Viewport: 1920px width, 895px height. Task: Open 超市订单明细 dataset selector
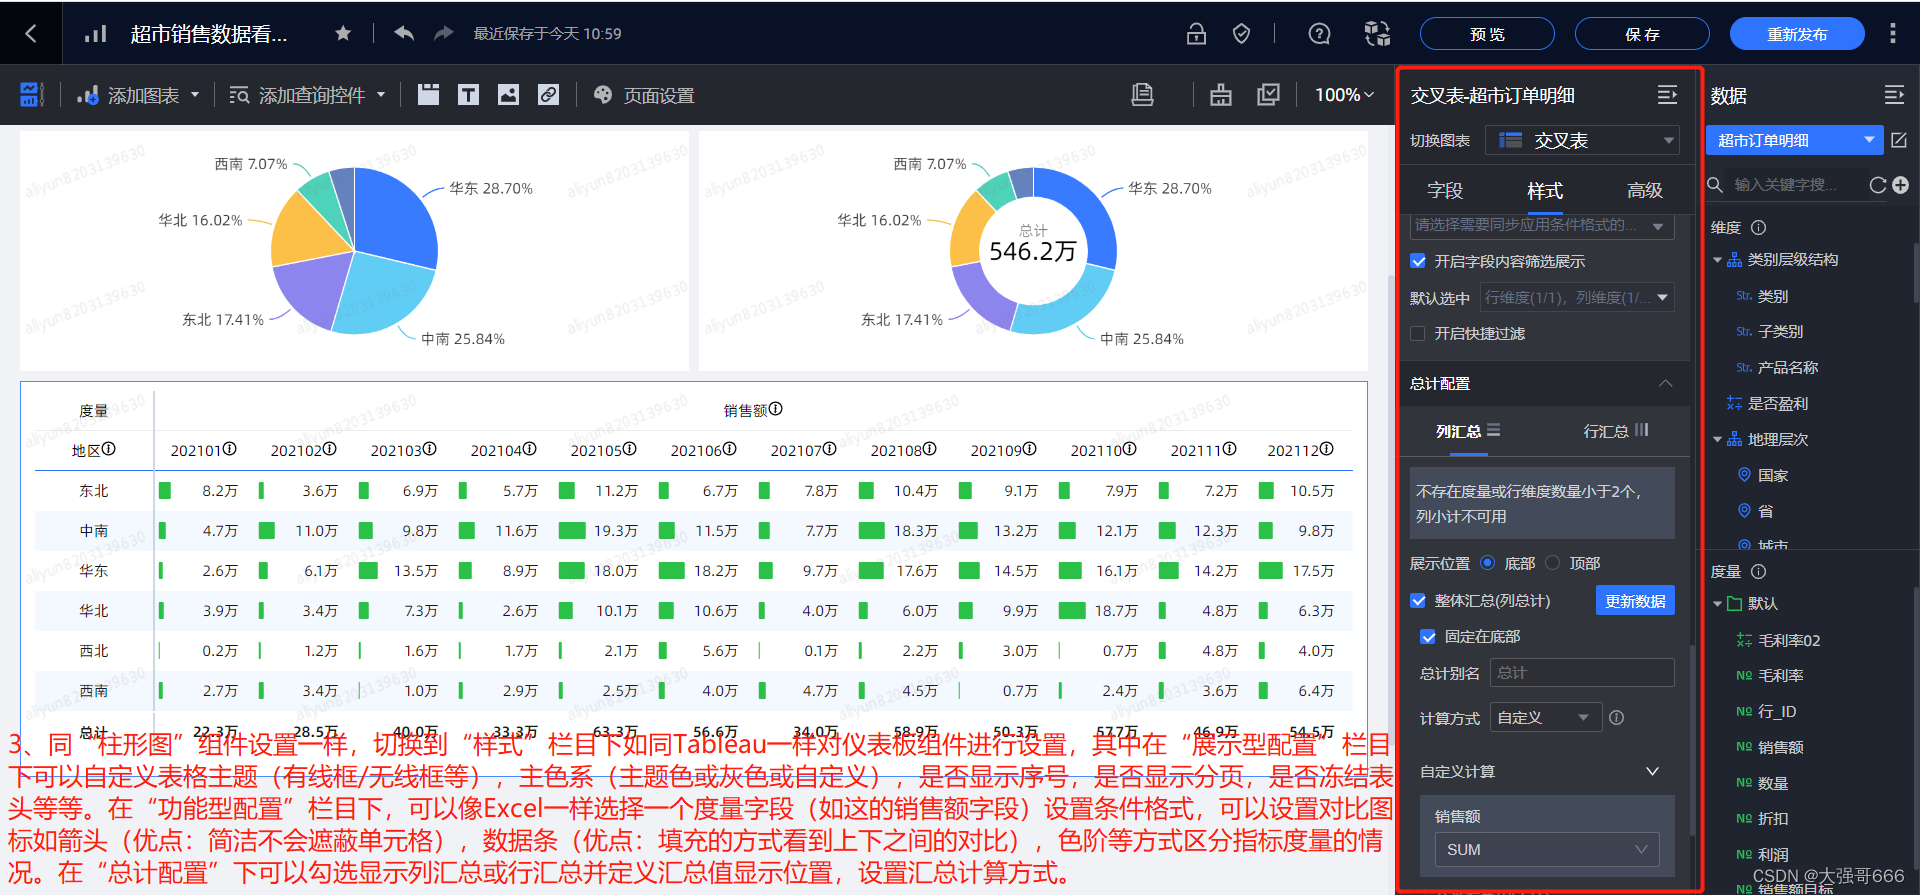pos(1794,140)
